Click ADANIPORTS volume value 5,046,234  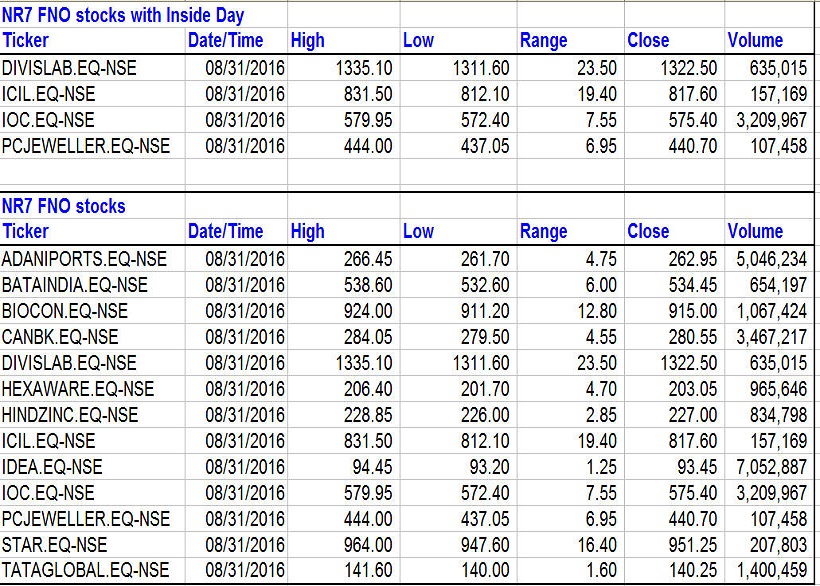pos(771,259)
